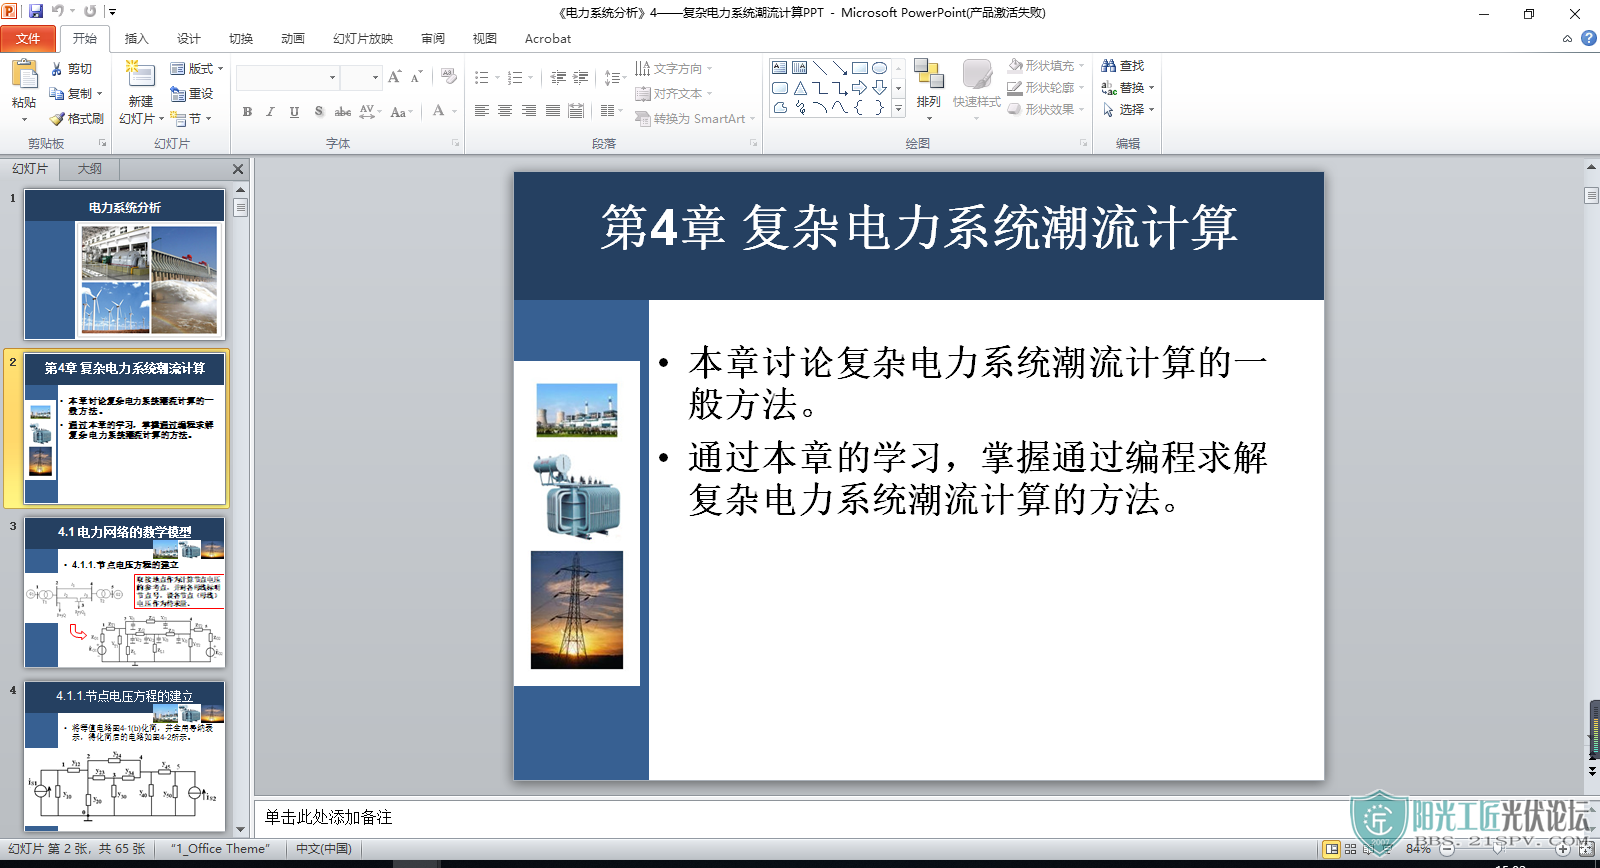Screen dimensions: 1600x868
Task: Open font dialog launcher in 字体 group
Action: coord(455,143)
